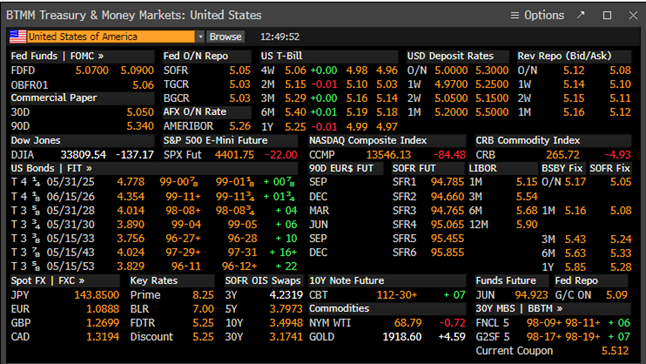Click the G/C ON Fed Repo 5.09
Screen dimensions: 646x364
(617, 296)
